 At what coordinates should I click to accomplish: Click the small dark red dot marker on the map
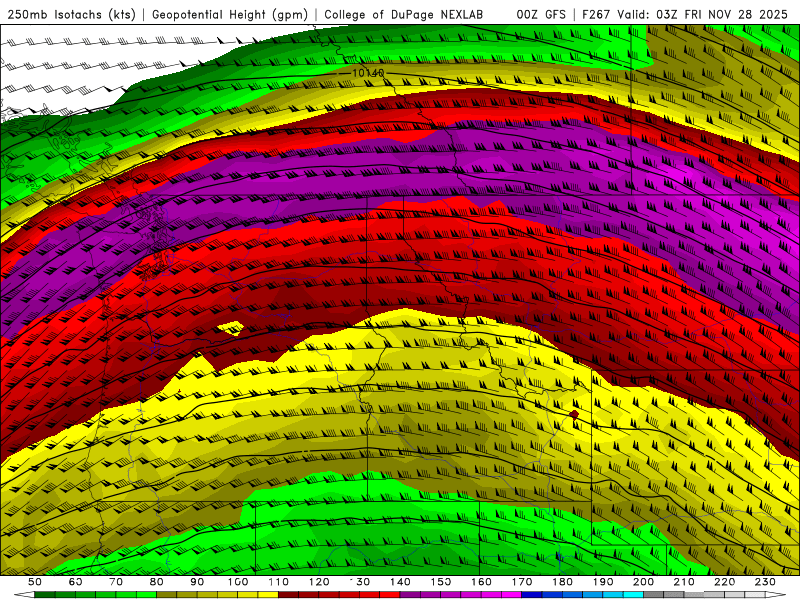pos(574,414)
